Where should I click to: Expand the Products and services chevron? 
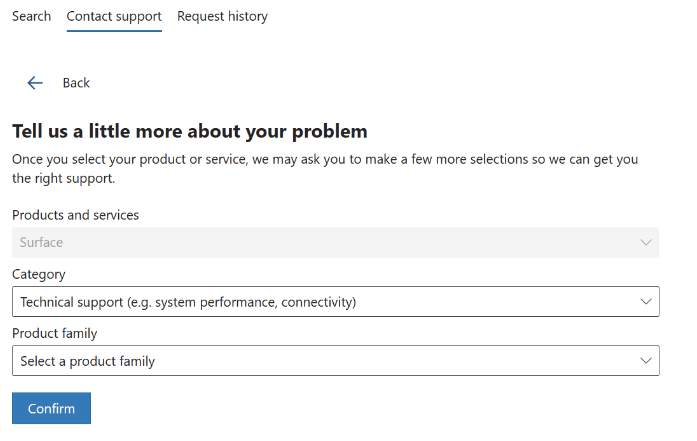[645, 242]
